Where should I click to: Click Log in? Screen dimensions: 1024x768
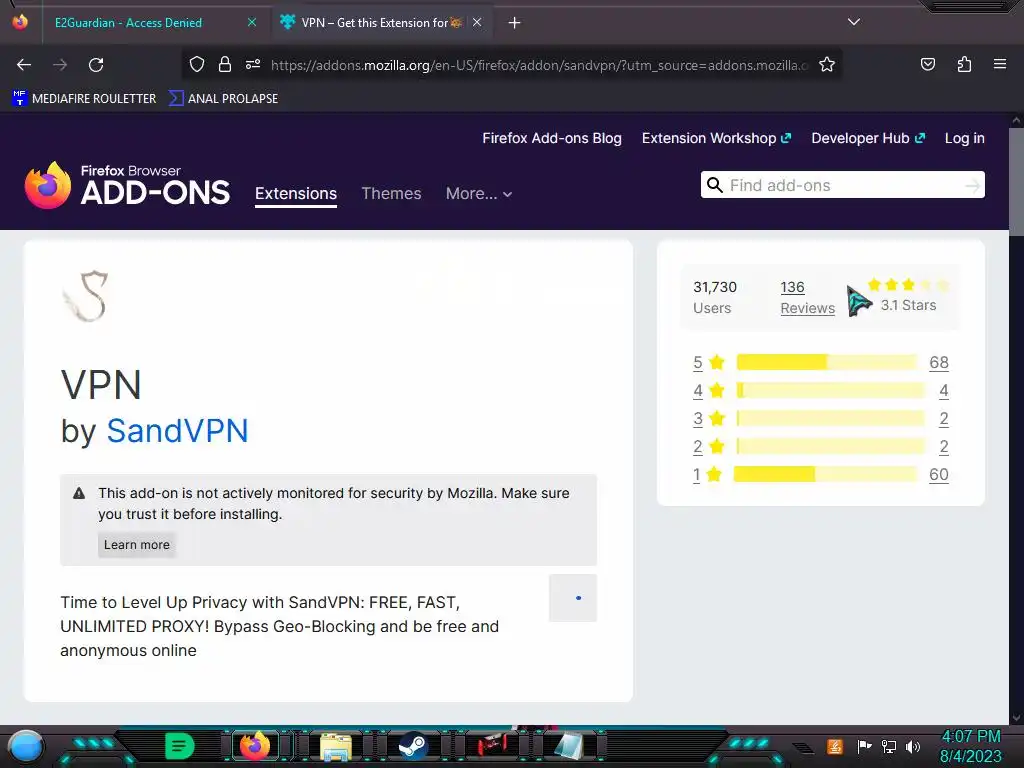pyautogui.click(x=965, y=138)
